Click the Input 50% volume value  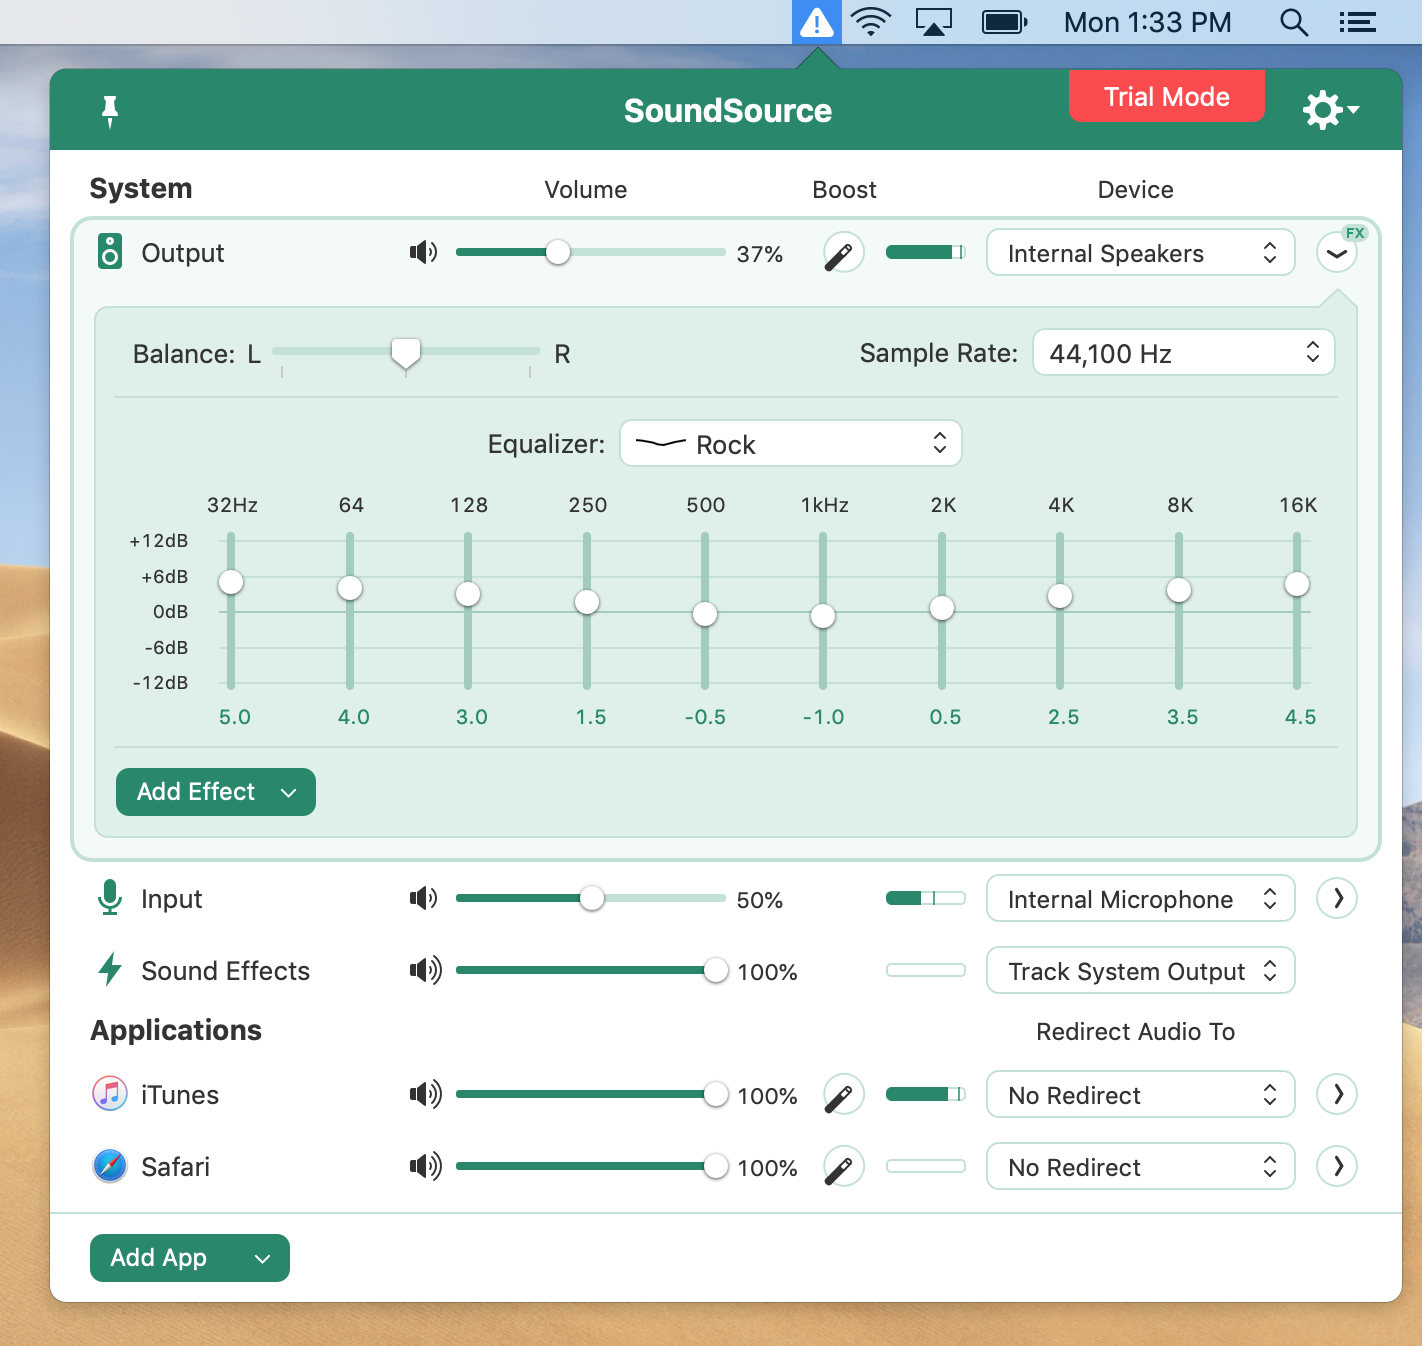point(760,900)
